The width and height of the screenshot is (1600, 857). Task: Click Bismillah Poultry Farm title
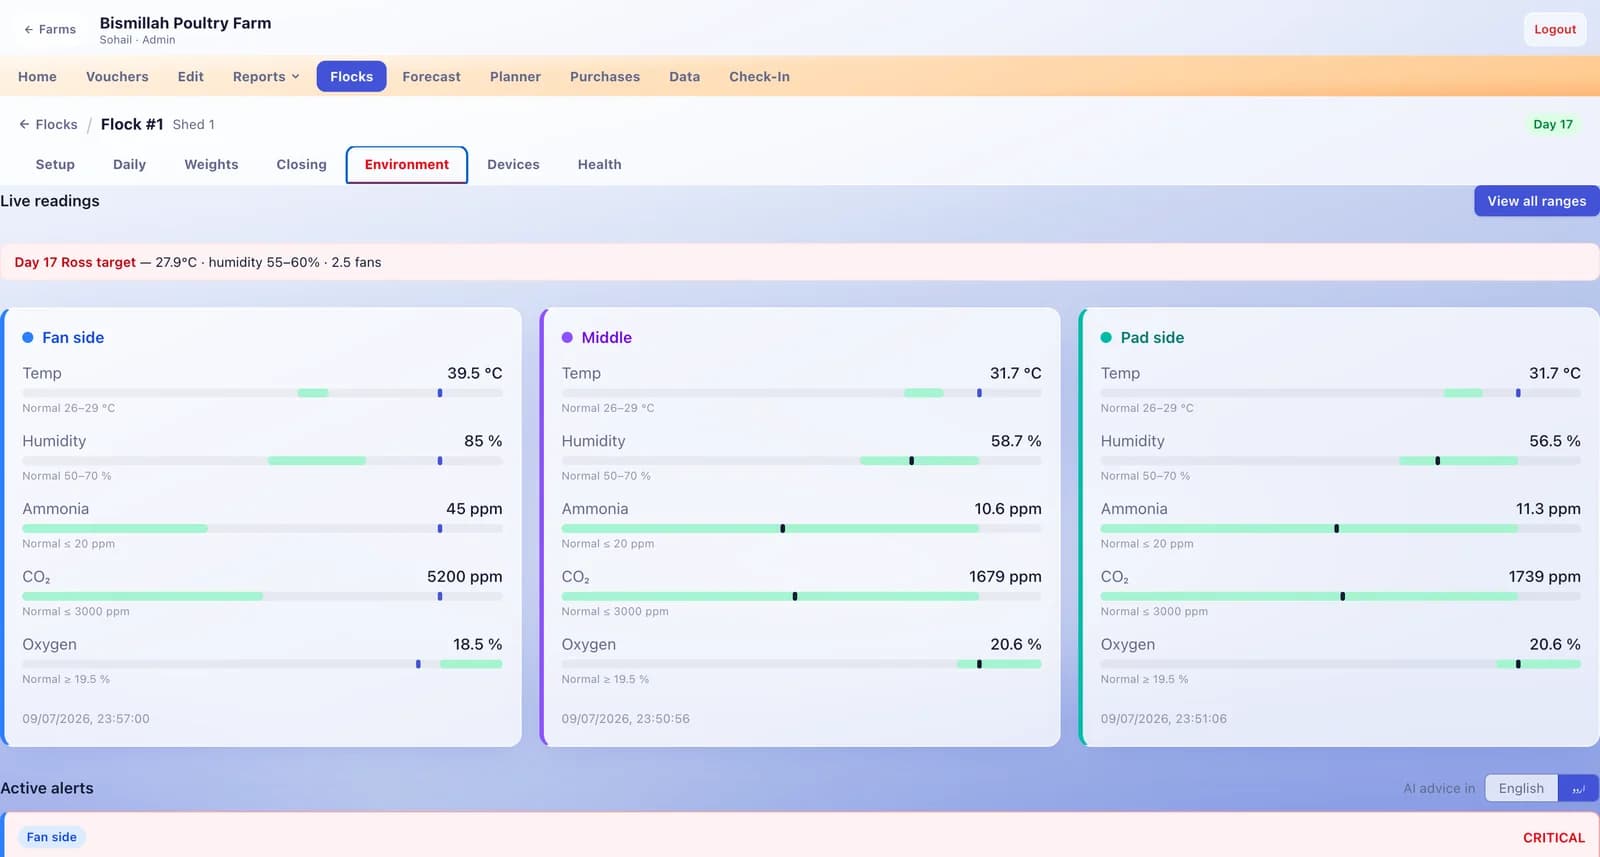(x=185, y=23)
